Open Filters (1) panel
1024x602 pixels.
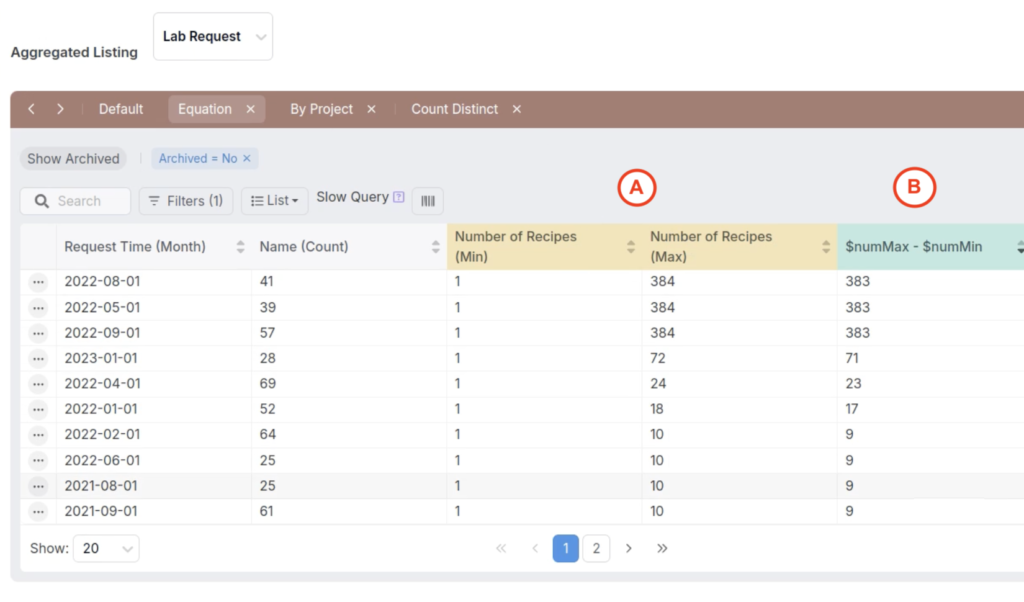pos(186,201)
